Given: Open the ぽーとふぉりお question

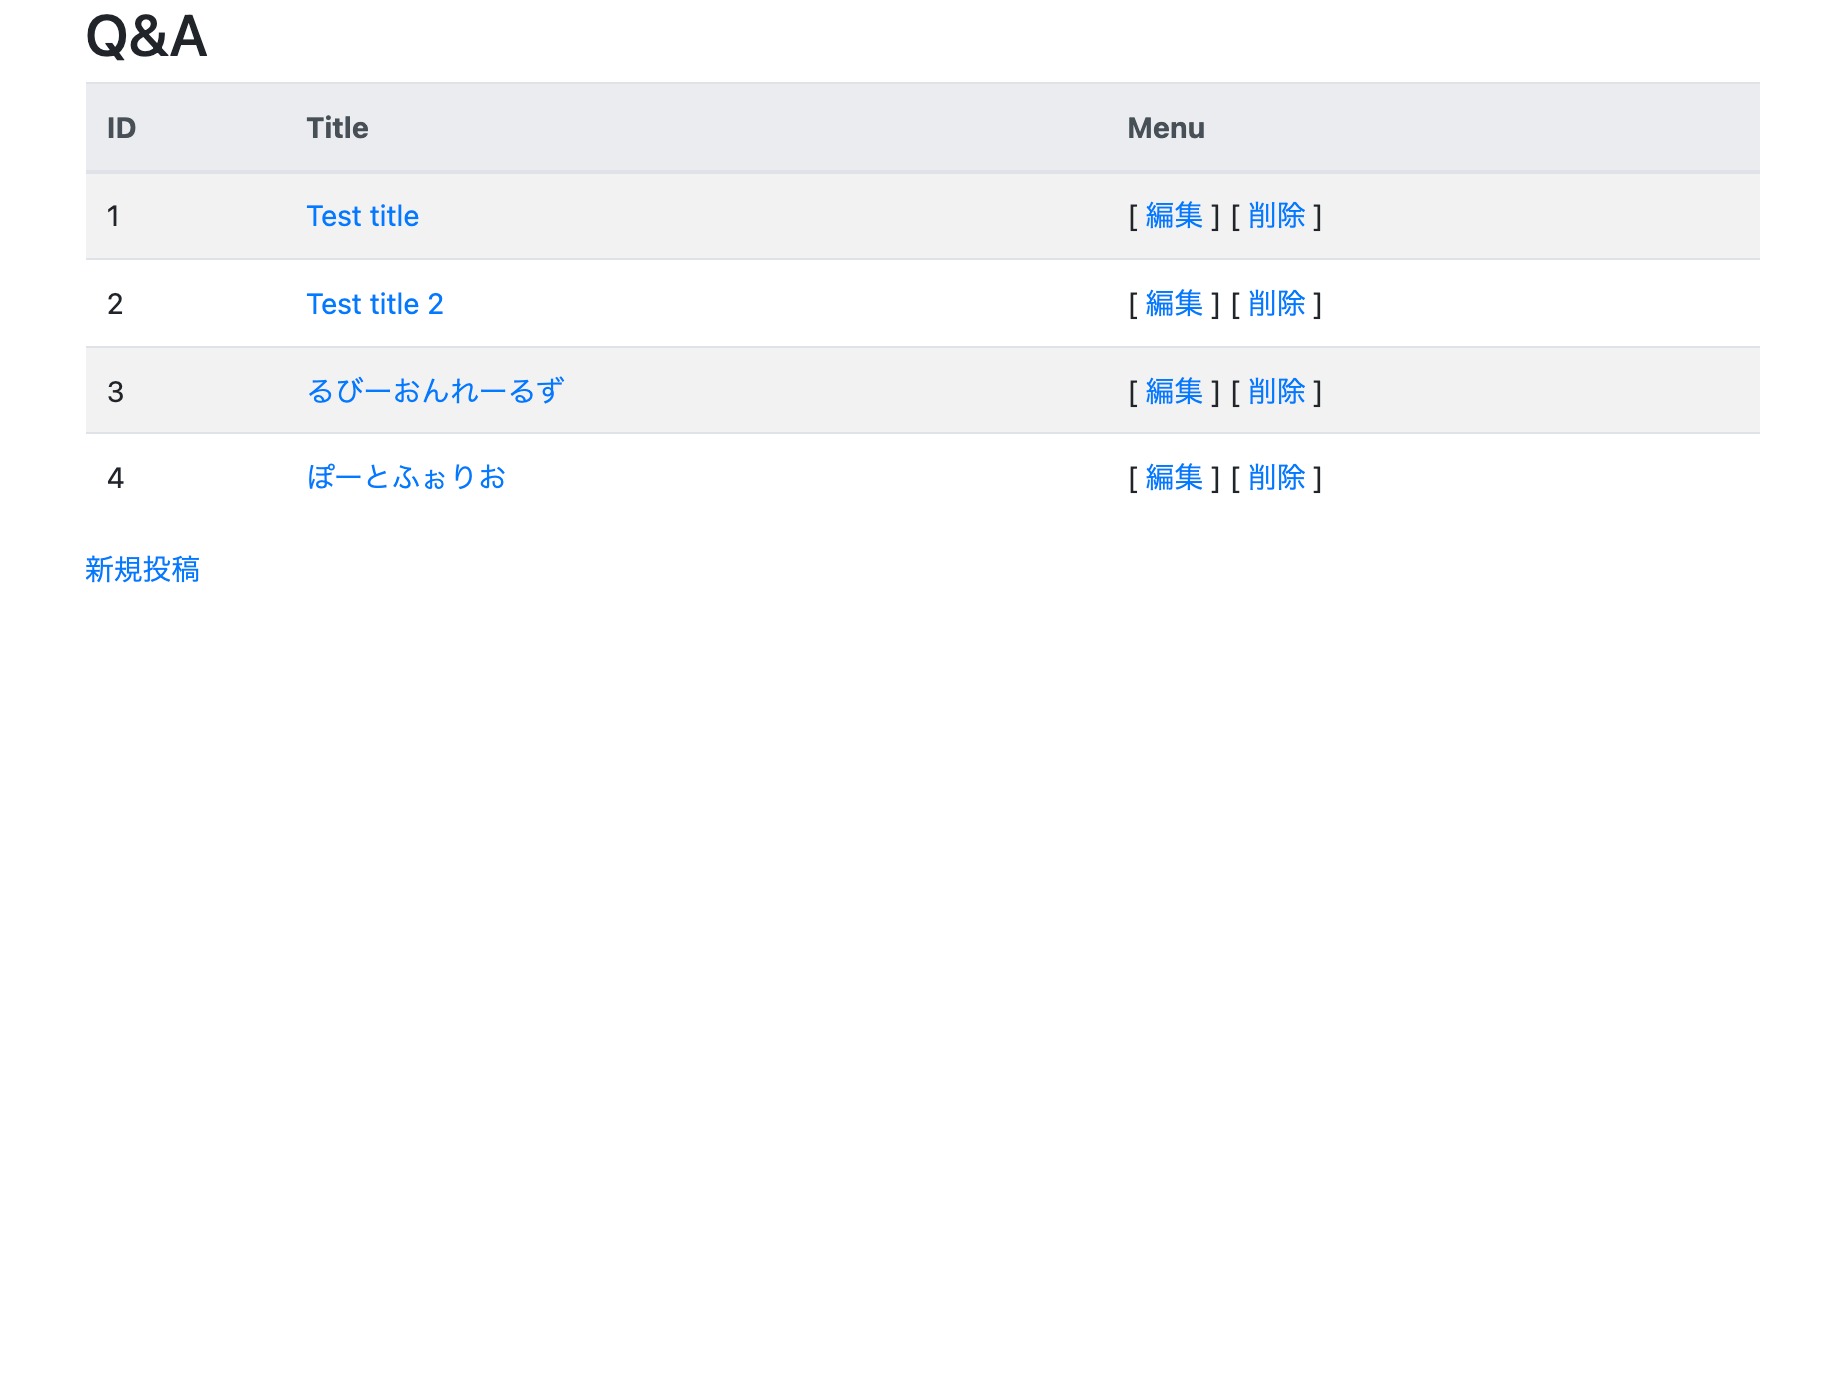Looking at the screenshot, I should tap(406, 478).
